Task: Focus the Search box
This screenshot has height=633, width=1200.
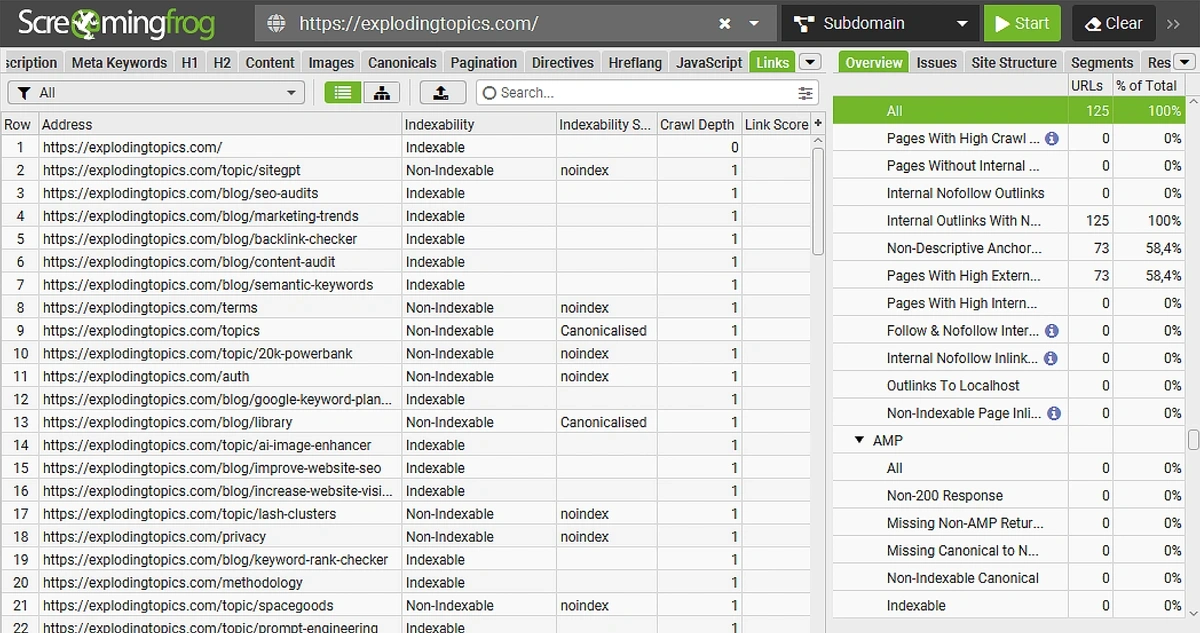Action: [635, 92]
